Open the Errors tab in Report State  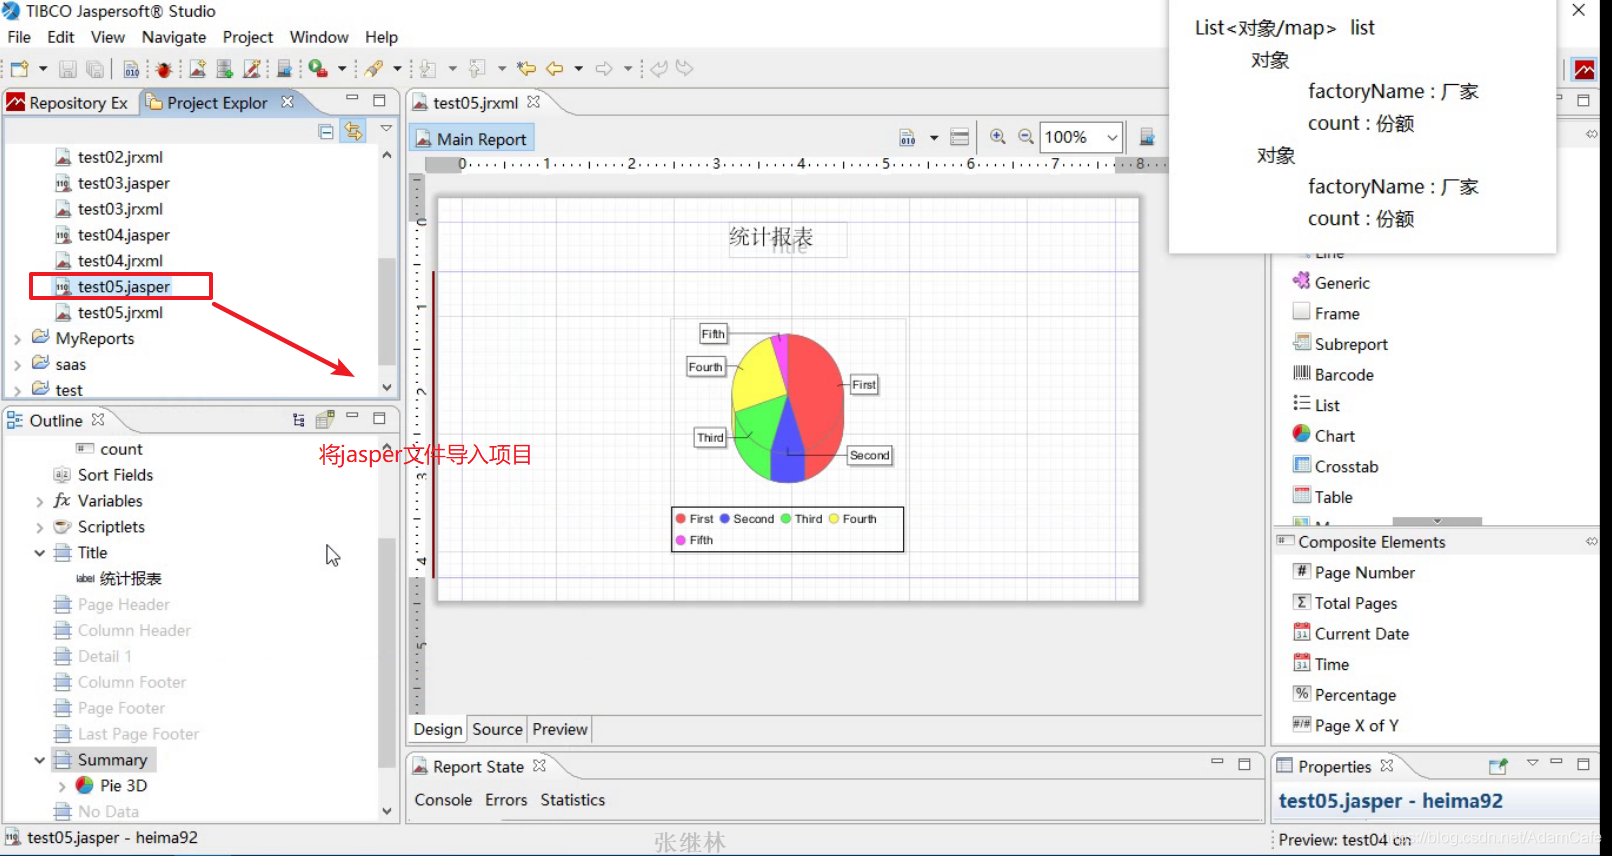[506, 800]
